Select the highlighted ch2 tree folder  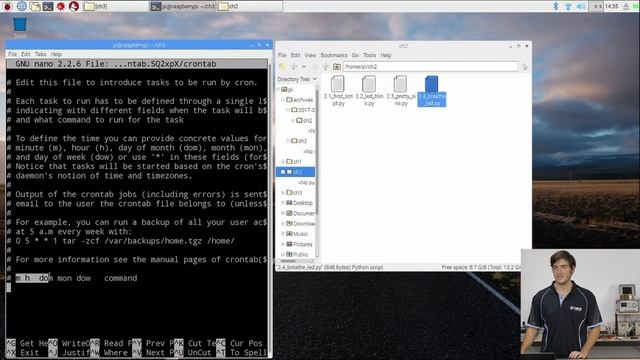coord(296,172)
